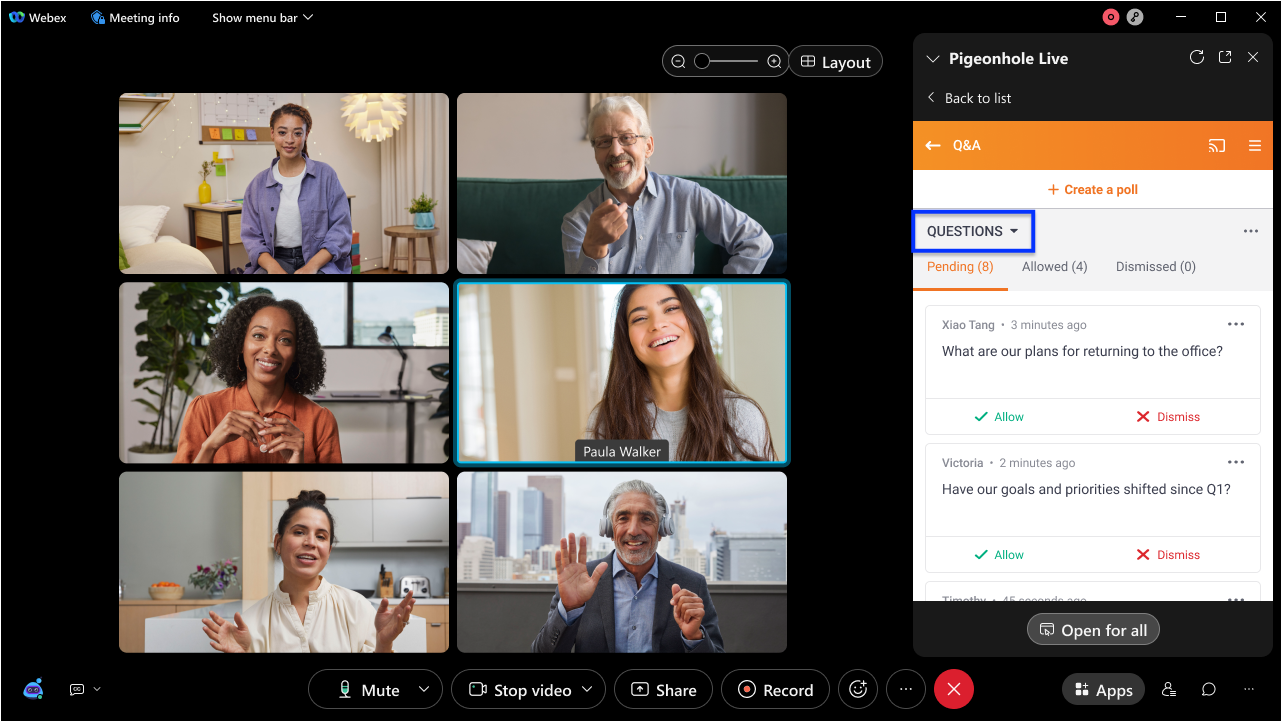Switch to the Pending (8) tab
The width and height of the screenshot is (1282, 722).
960,267
